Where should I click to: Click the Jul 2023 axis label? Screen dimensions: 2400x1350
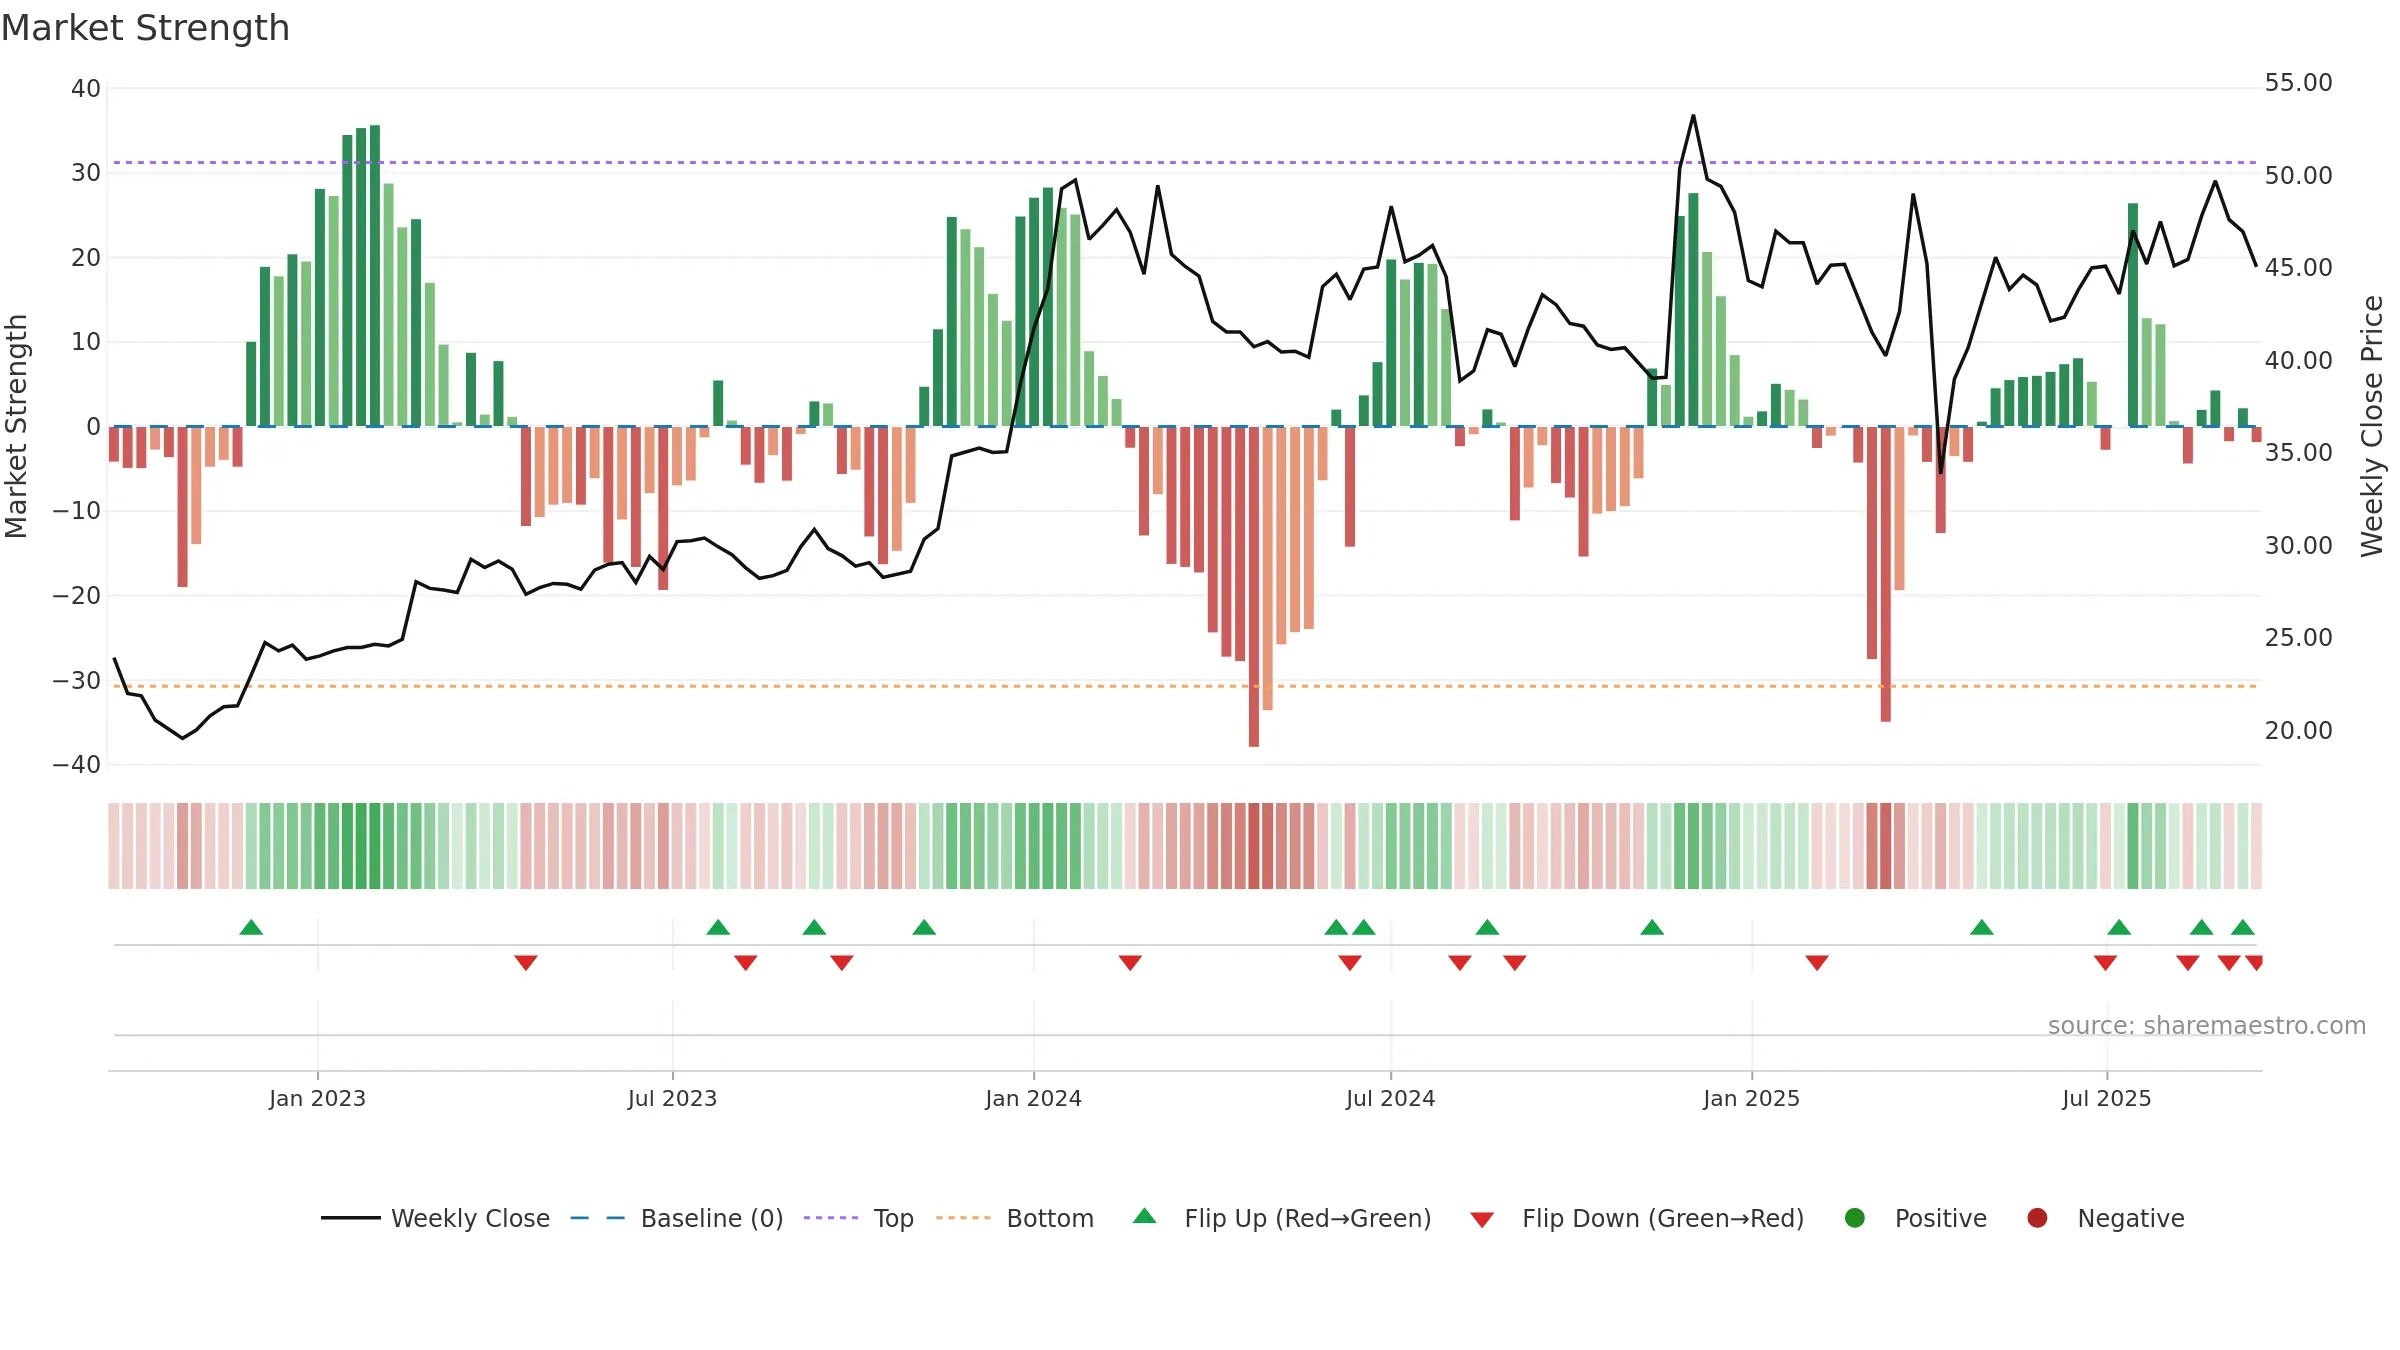(x=672, y=1098)
